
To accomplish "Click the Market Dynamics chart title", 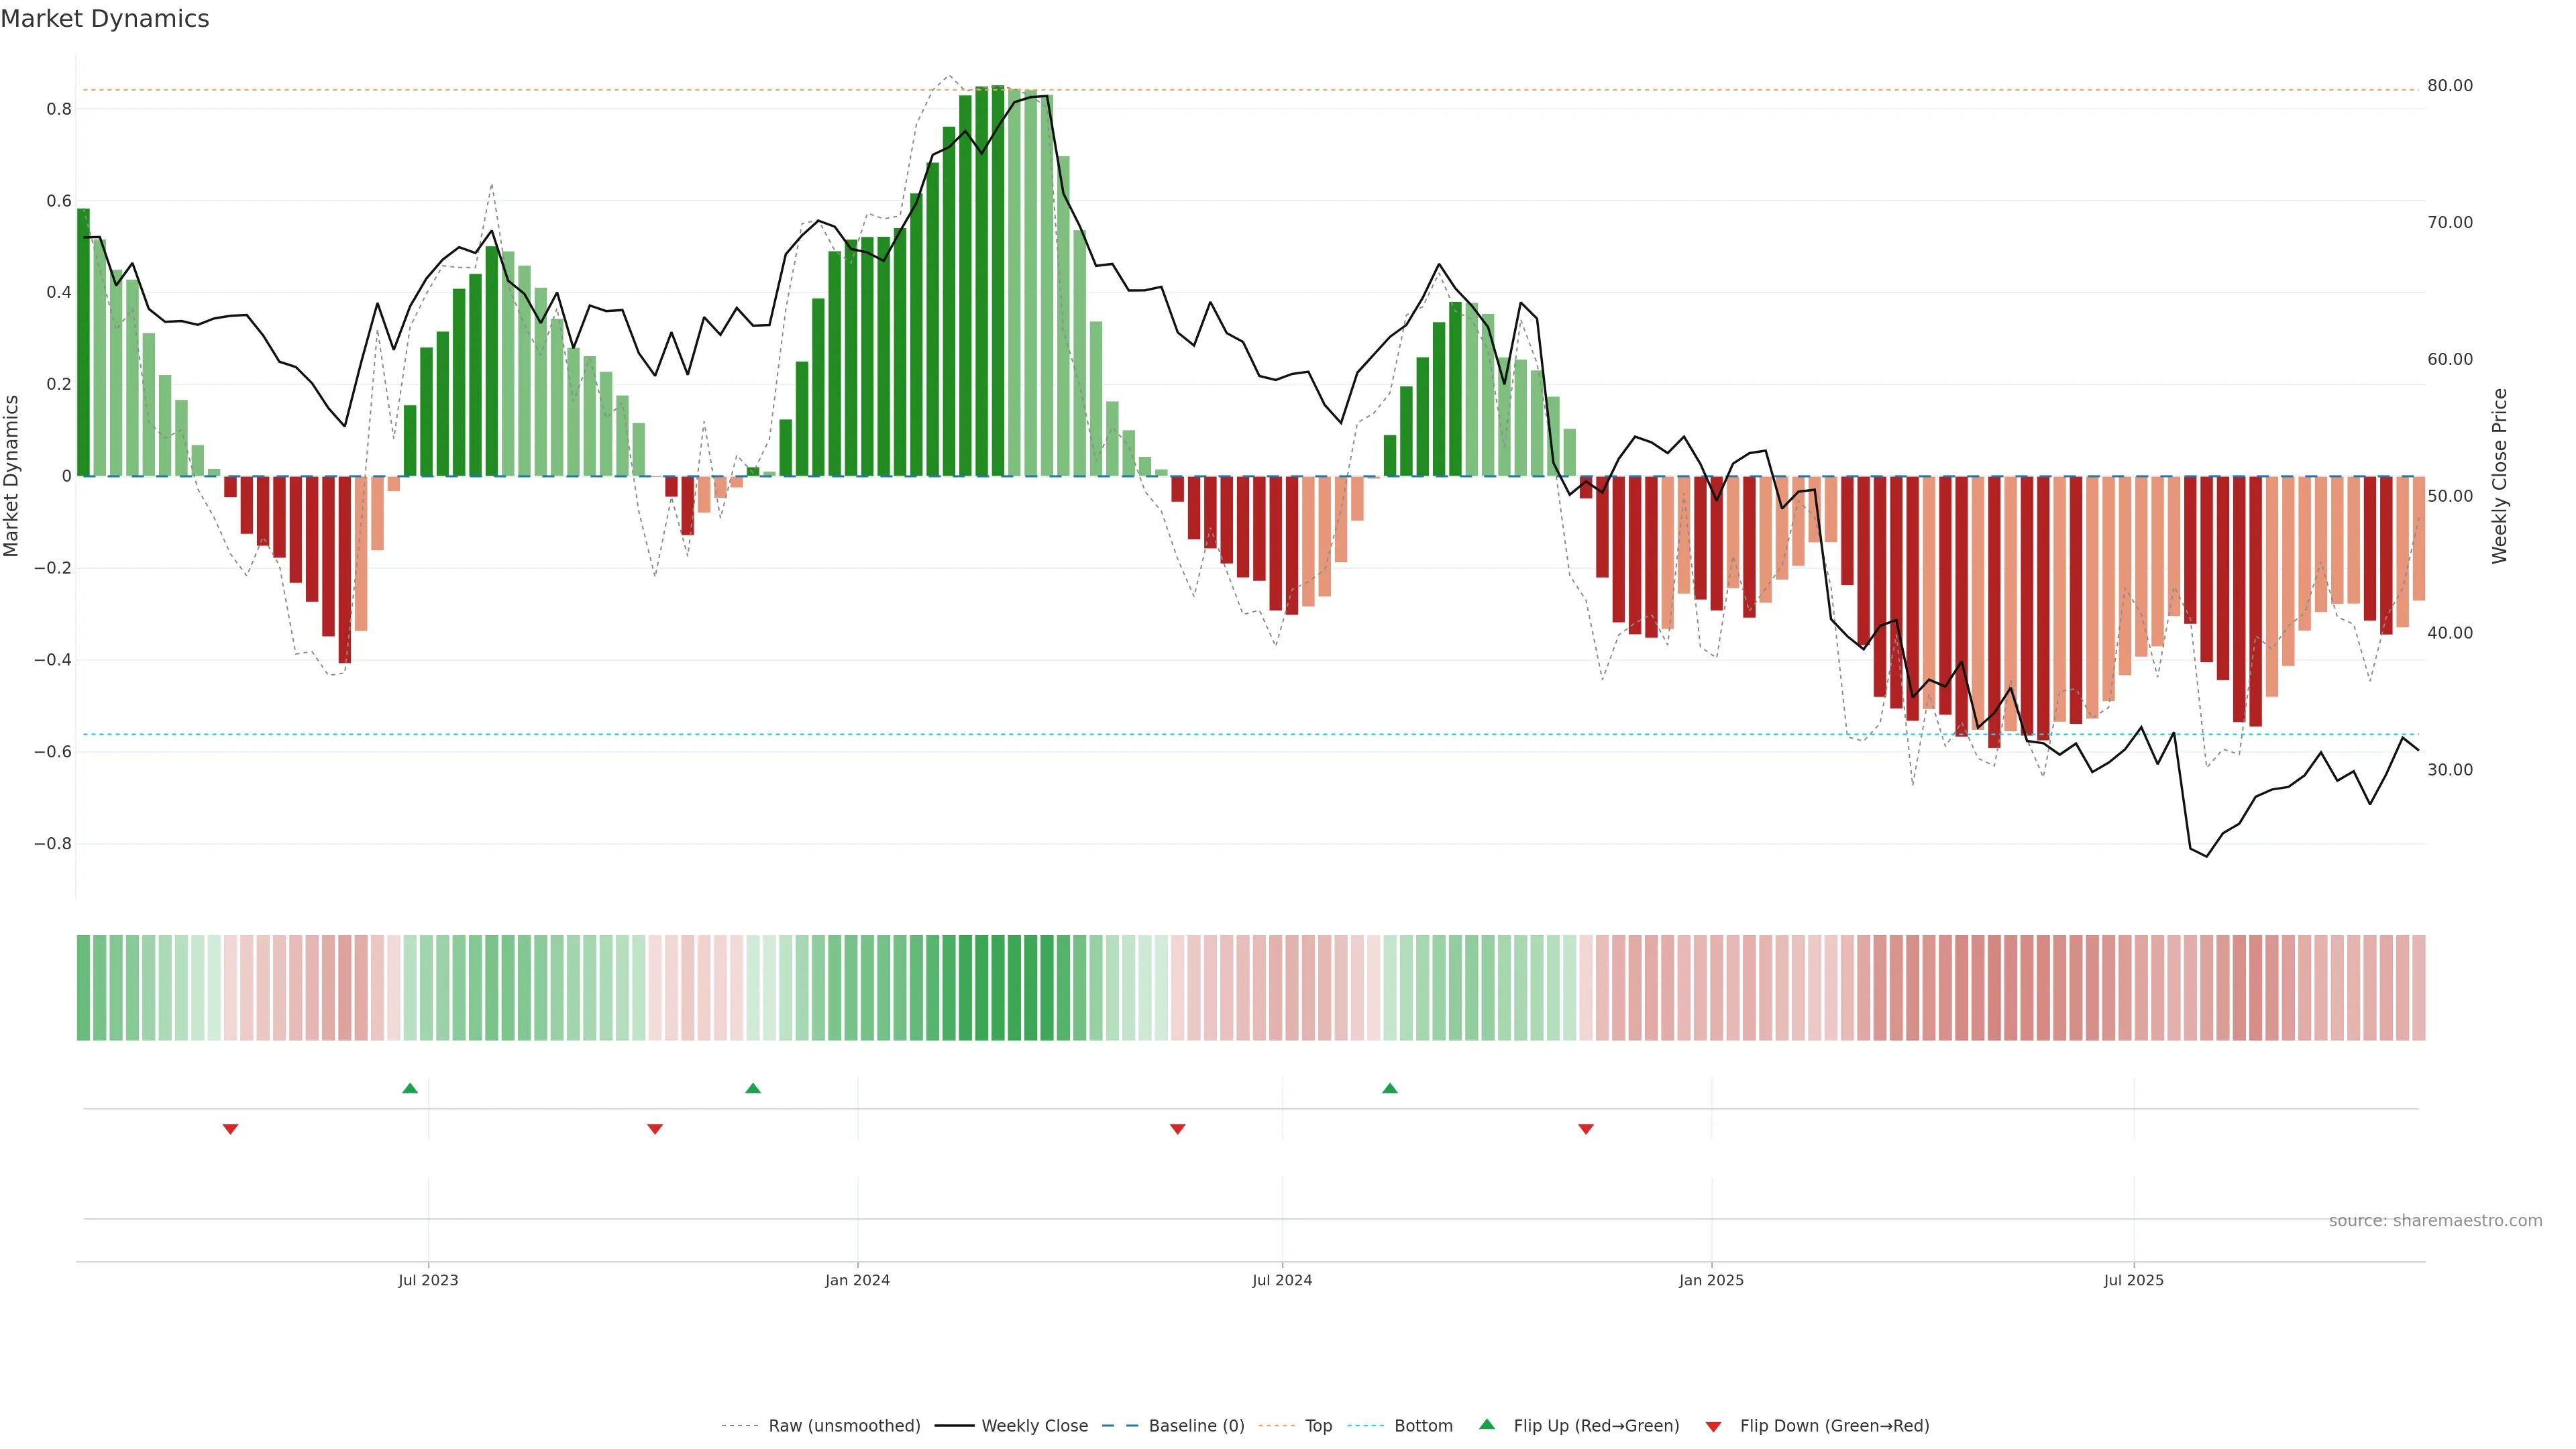I will pos(105,19).
